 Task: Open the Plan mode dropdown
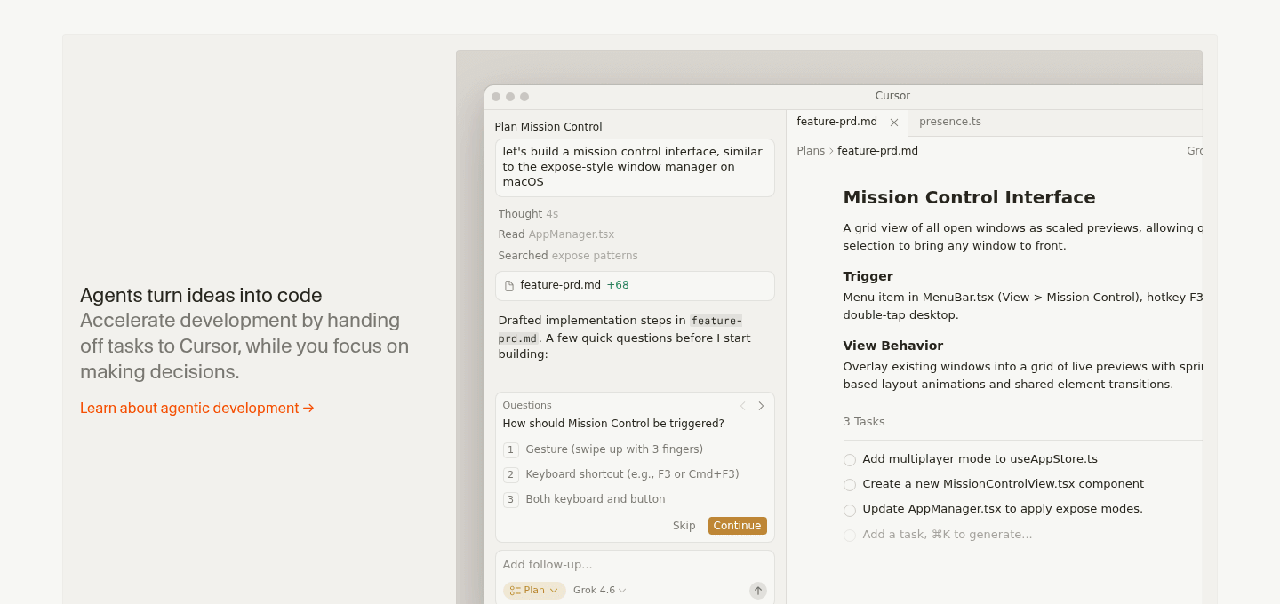[534, 591]
